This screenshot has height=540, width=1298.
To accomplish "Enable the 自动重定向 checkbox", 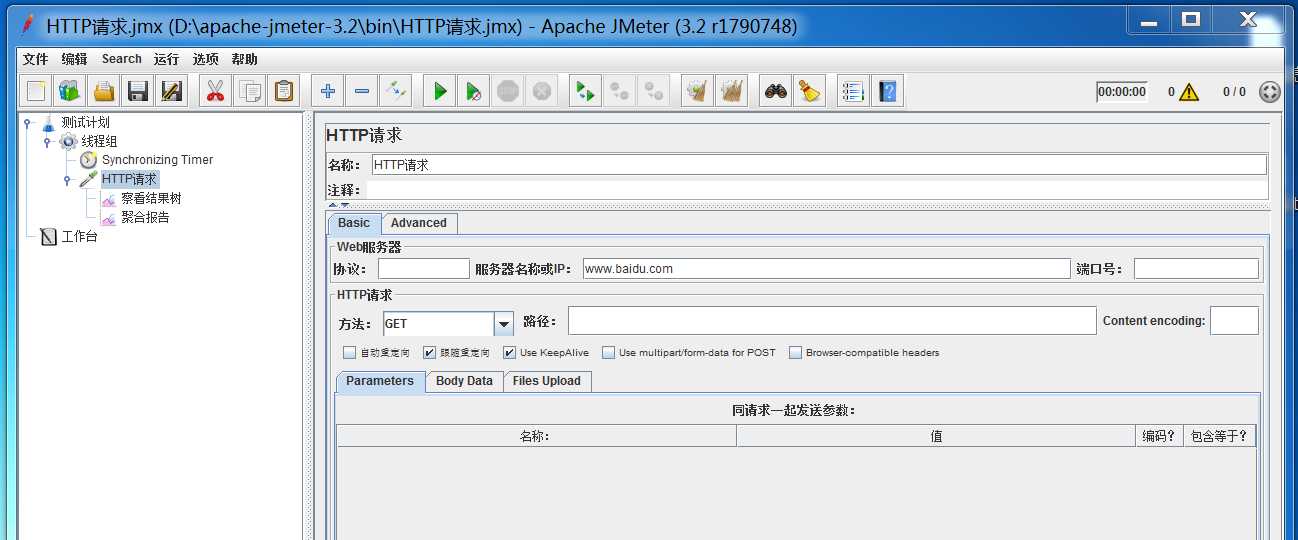I will point(349,352).
